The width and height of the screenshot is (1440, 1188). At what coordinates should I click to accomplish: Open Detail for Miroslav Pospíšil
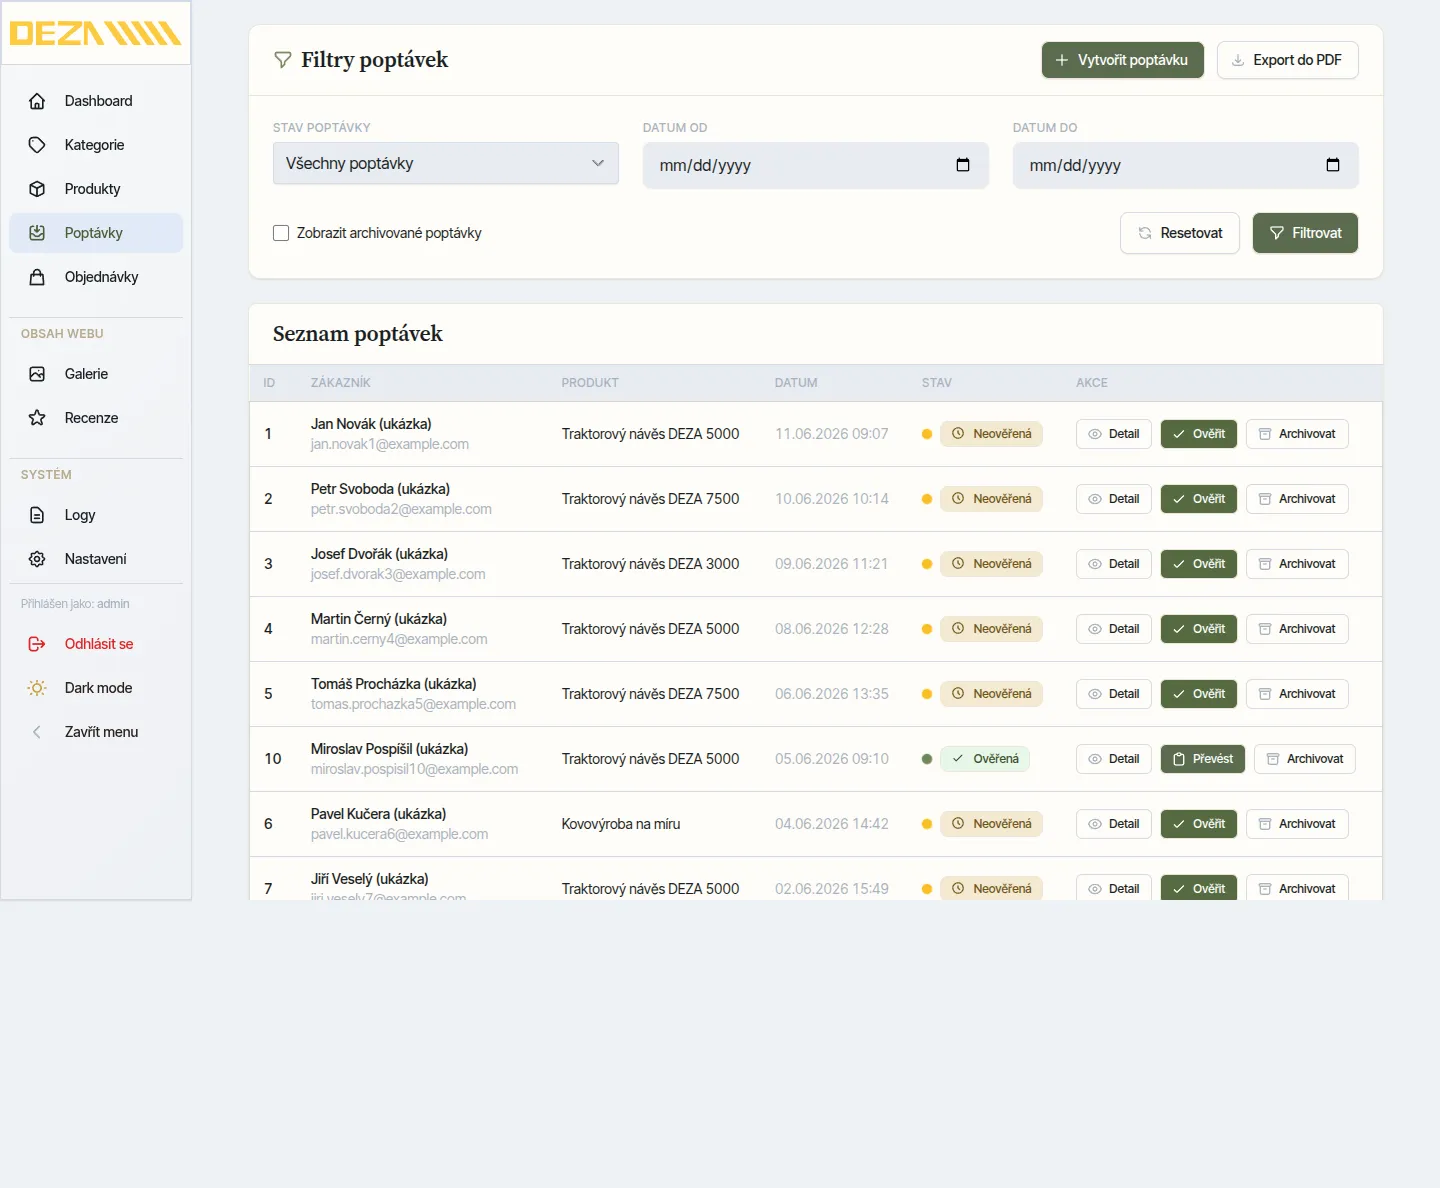1114,759
